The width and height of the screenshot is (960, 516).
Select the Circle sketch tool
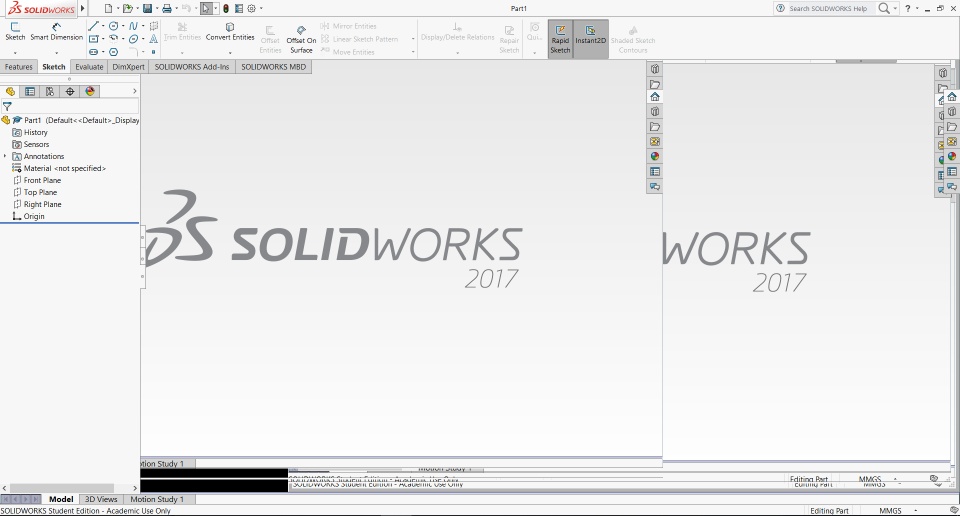[113, 26]
